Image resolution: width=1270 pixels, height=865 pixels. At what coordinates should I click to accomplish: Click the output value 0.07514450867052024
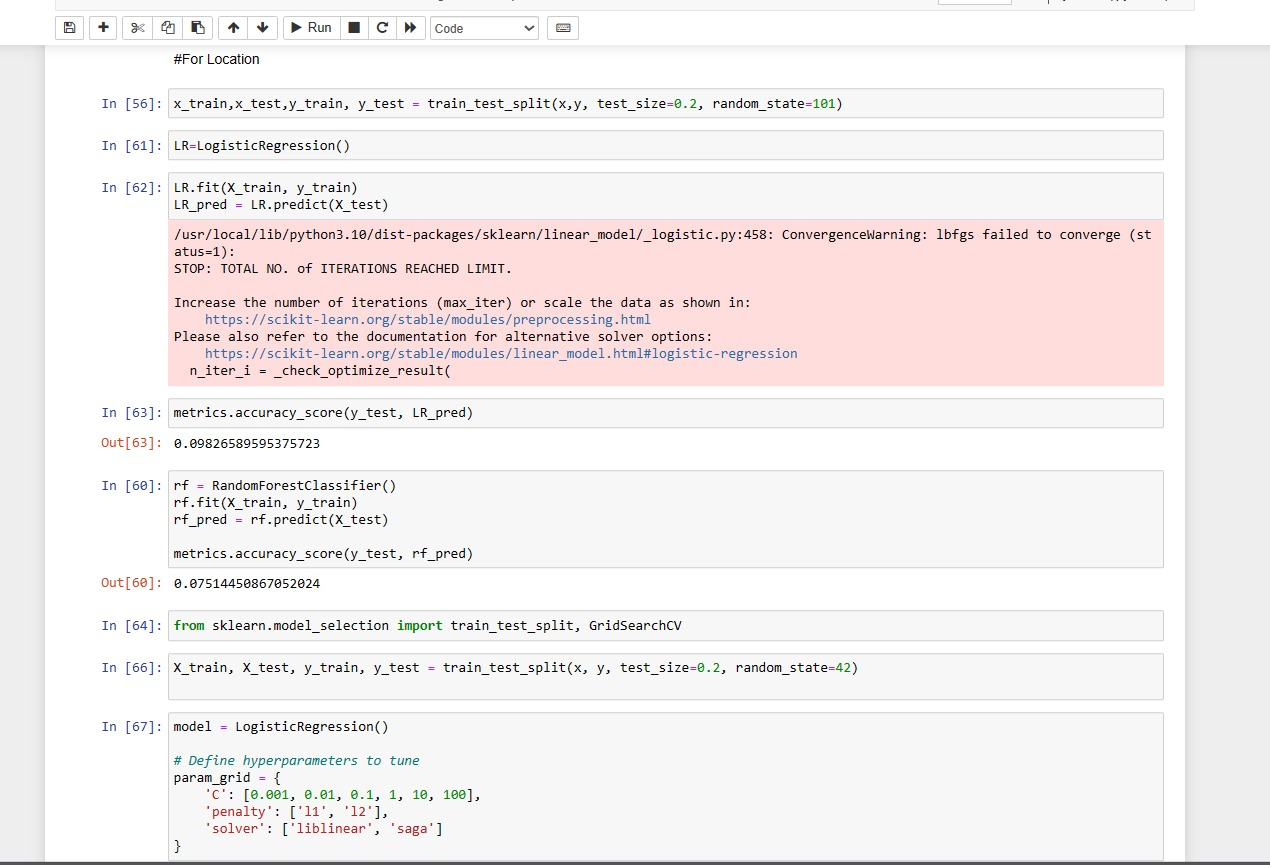(247, 583)
